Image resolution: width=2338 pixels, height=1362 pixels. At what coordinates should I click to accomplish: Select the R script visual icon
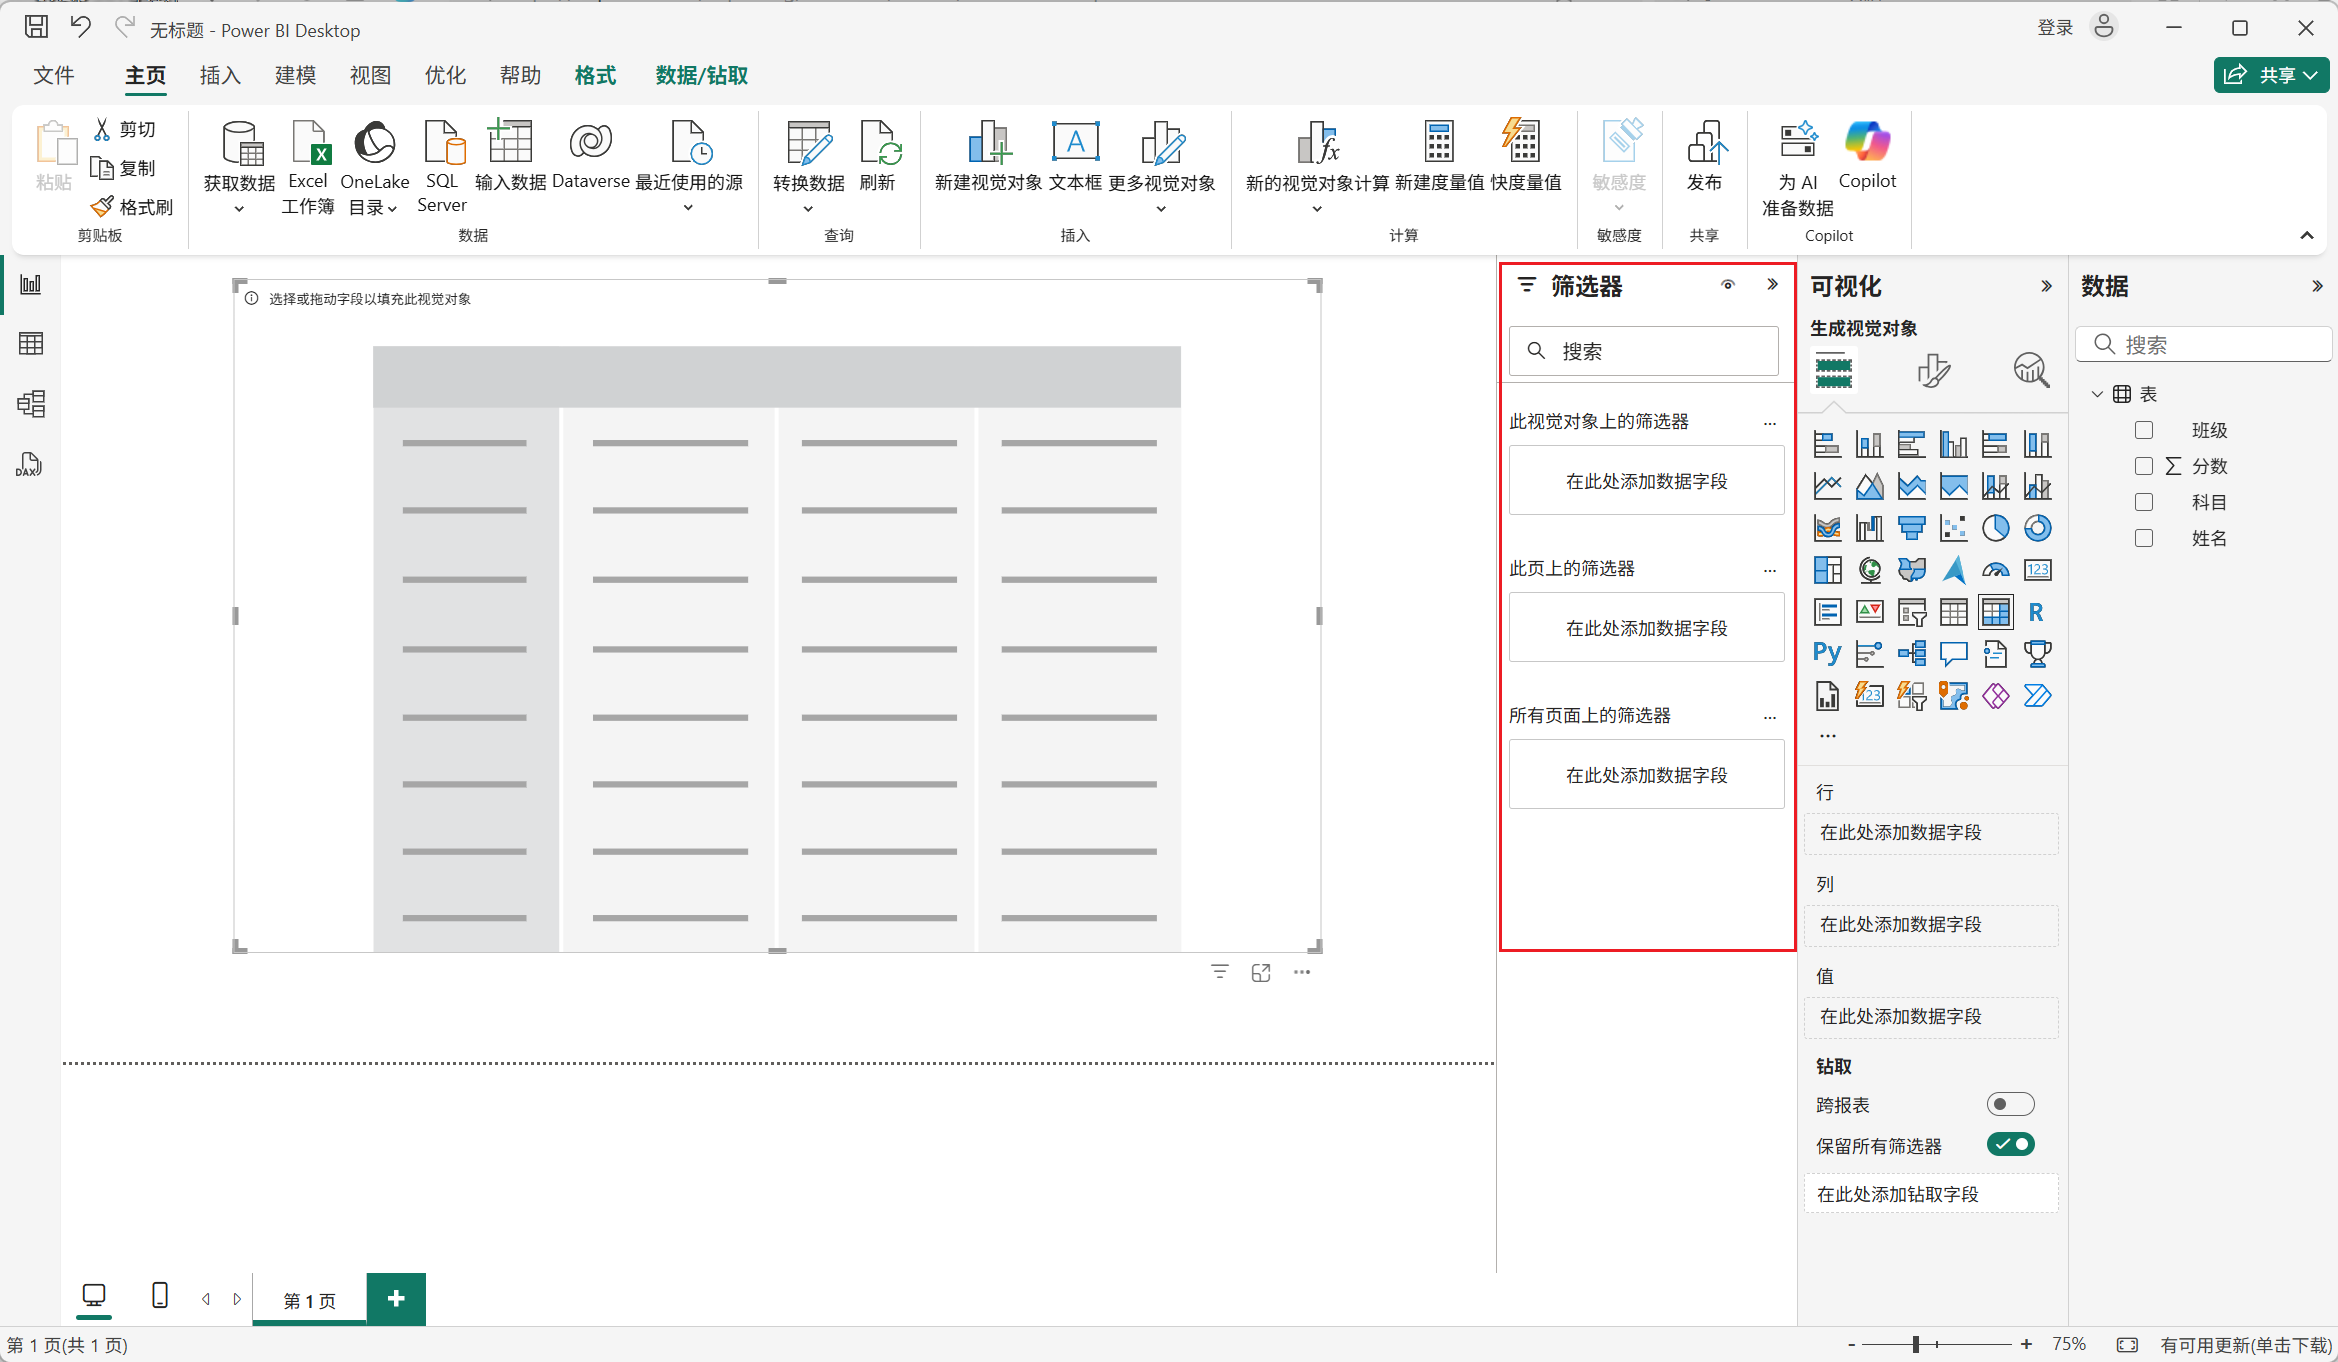(2036, 612)
